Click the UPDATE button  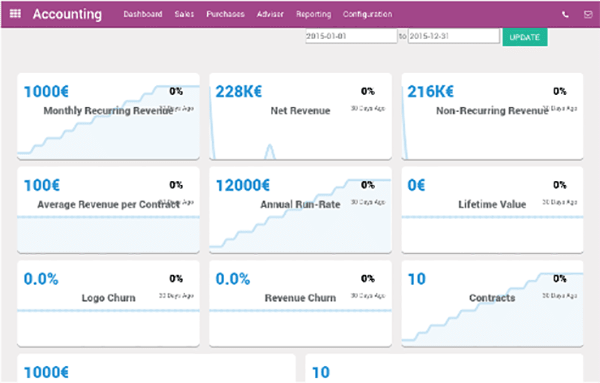point(525,37)
